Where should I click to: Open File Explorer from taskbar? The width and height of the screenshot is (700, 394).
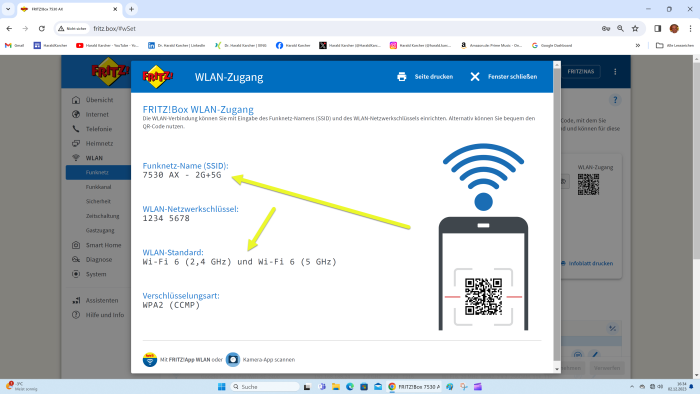336,387
